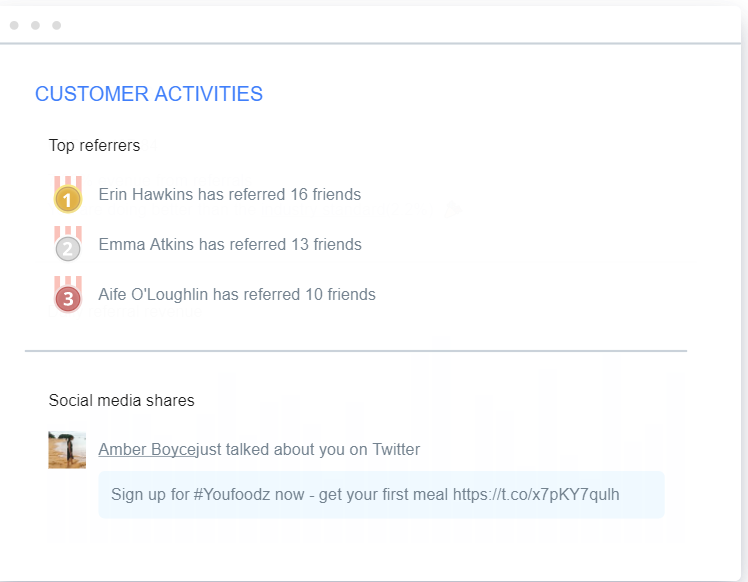The height and width of the screenshot is (582, 748).
Task: Click the Social media shares label
Action: pos(121,401)
